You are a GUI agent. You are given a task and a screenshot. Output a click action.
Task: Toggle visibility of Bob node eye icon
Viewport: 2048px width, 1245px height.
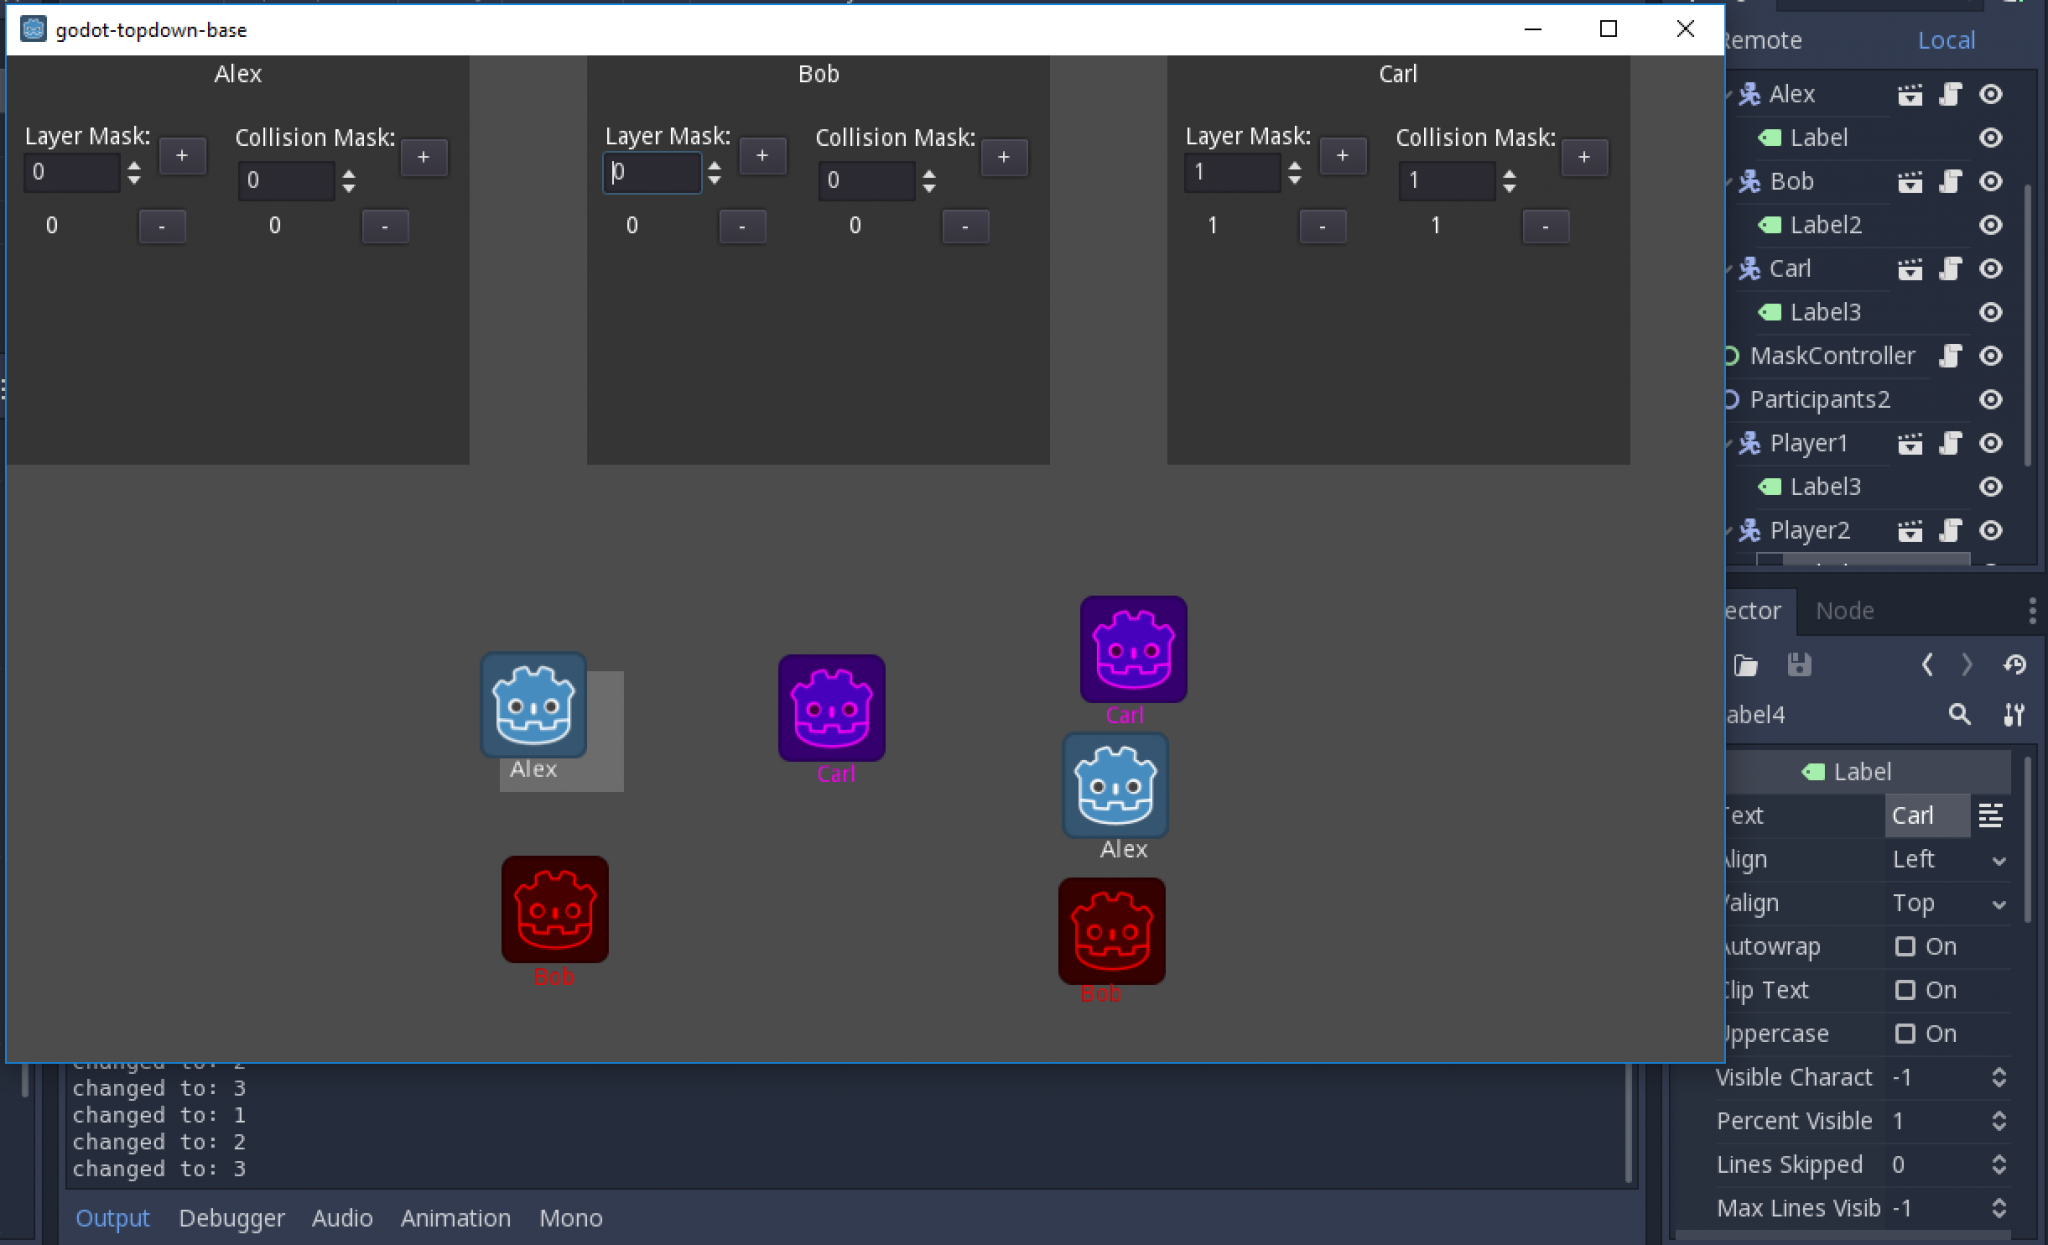pos(1992,181)
